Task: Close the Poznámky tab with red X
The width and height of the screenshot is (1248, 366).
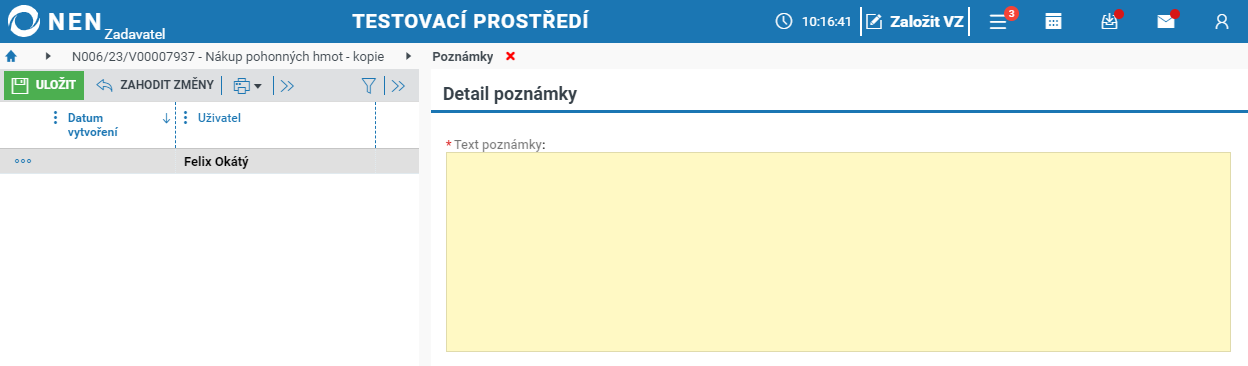Action: pyautogui.click(x=510, y=56)
